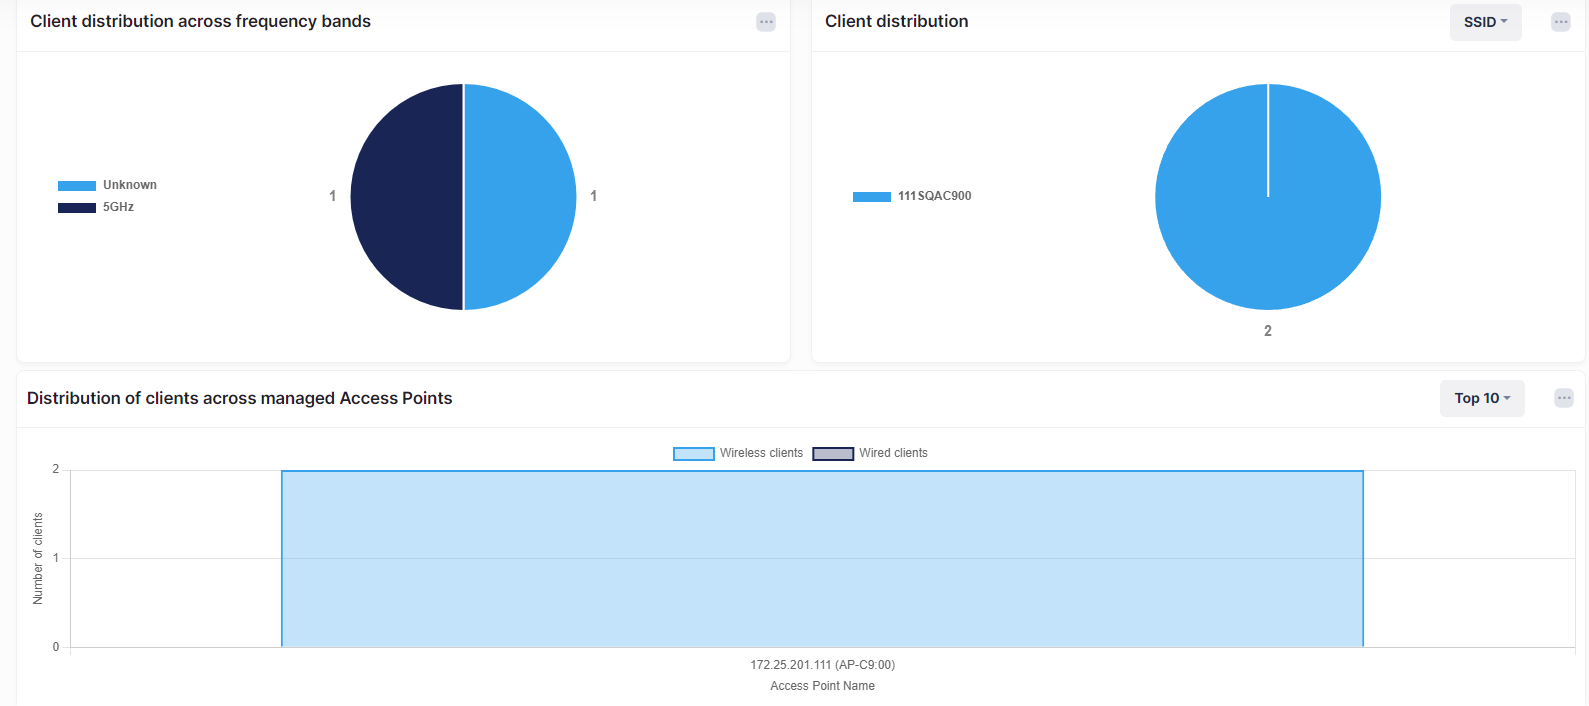Click the 'Distribution of clients across managed Access Points' heading
The image size is (1589, 706).
pos(239,398)
